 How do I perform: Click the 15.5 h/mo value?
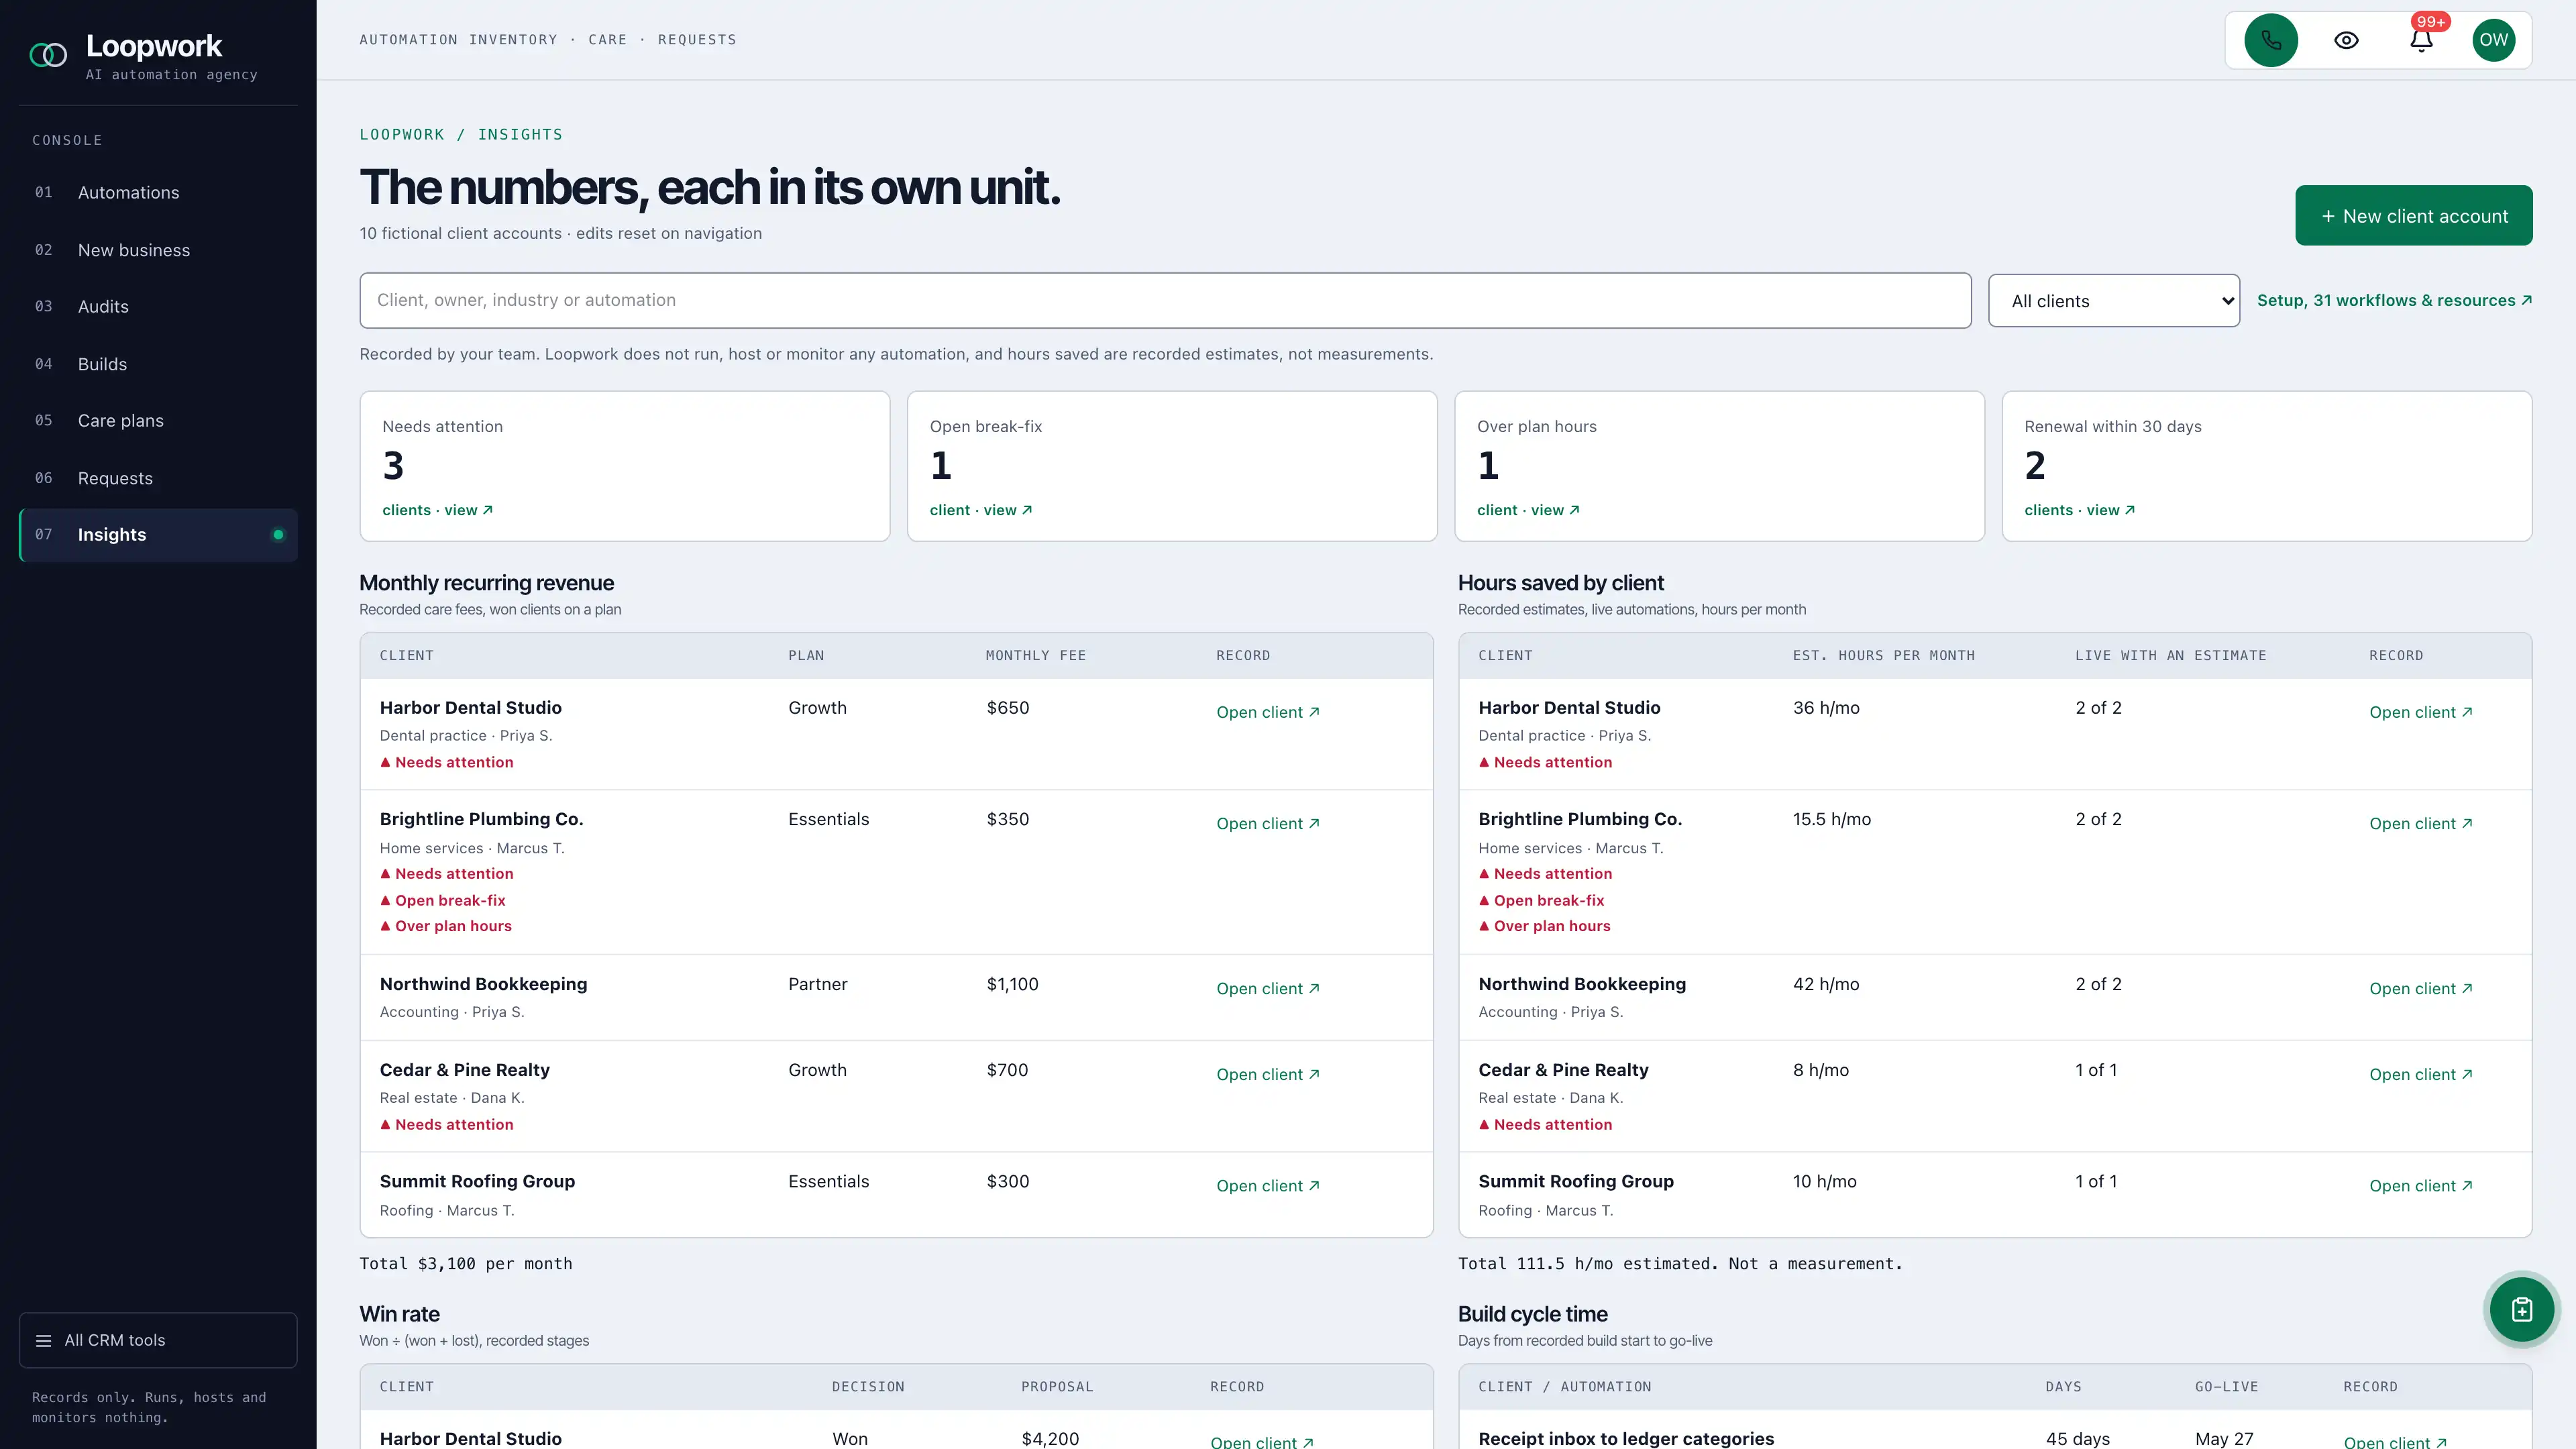(1831, 819)
